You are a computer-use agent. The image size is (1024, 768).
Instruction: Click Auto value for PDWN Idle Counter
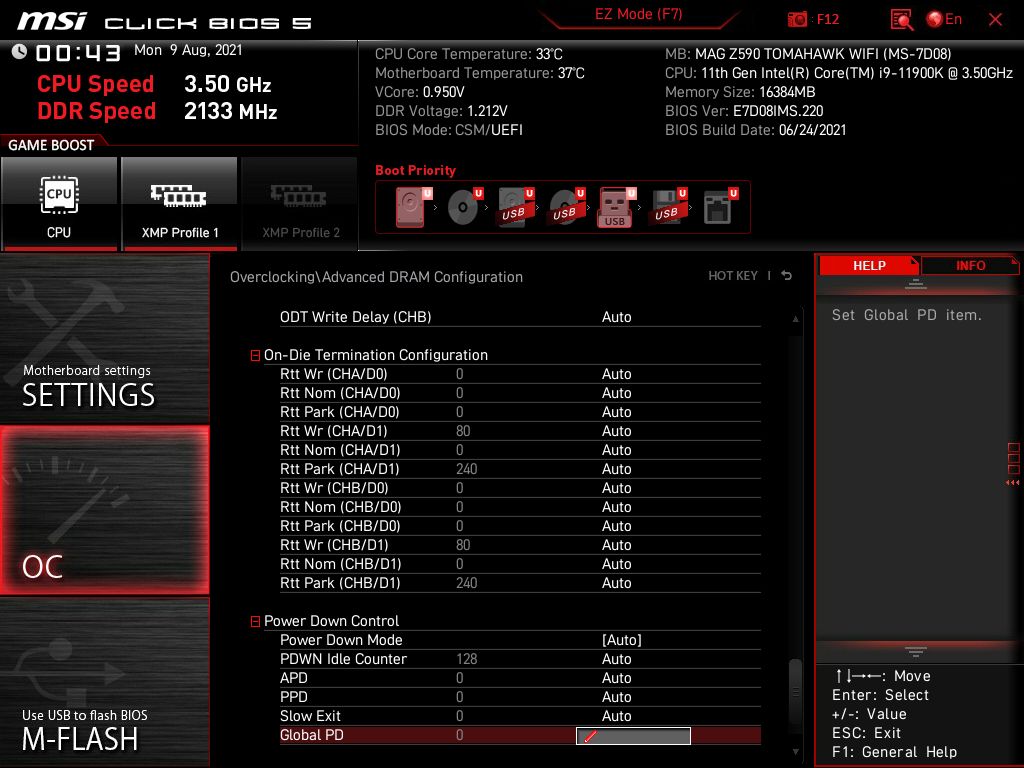(616, 659)
